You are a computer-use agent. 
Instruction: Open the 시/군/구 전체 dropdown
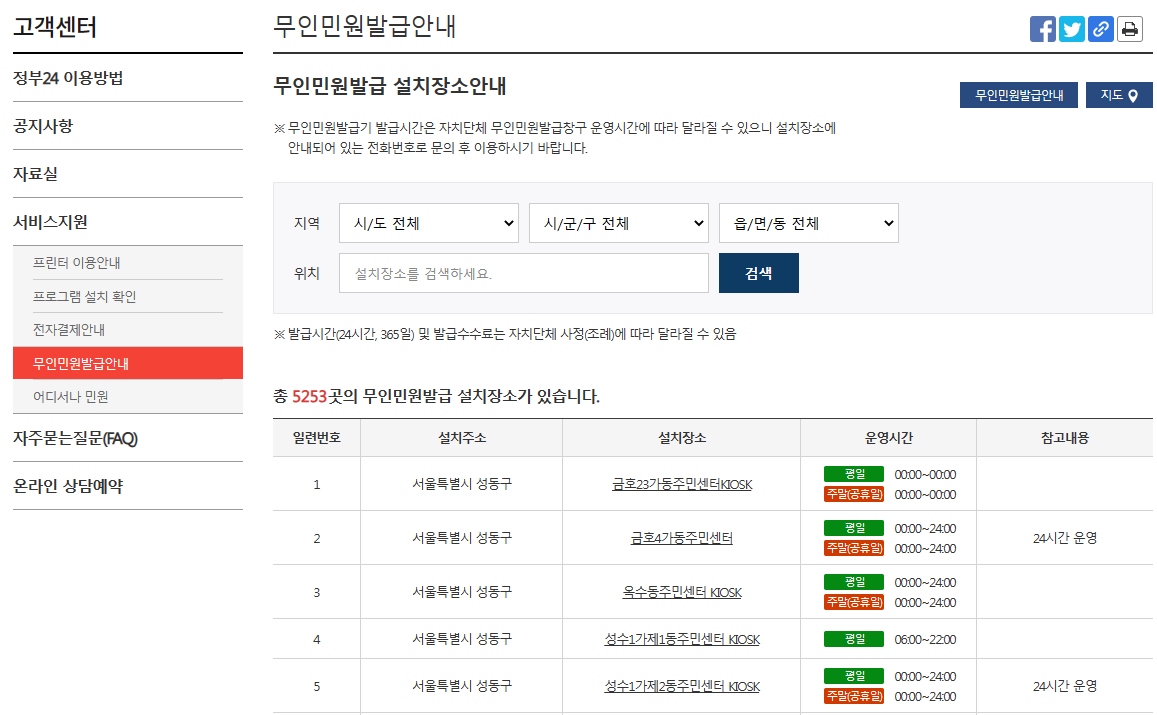tap(618, 223)
